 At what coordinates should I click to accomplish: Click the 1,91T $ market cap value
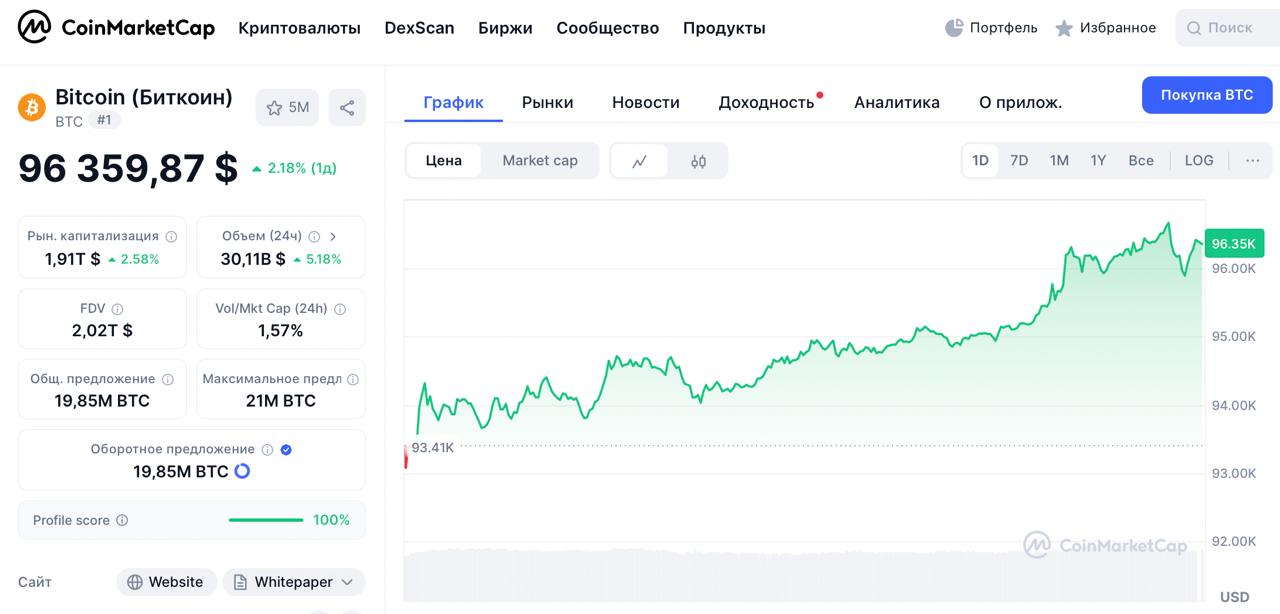73,259
